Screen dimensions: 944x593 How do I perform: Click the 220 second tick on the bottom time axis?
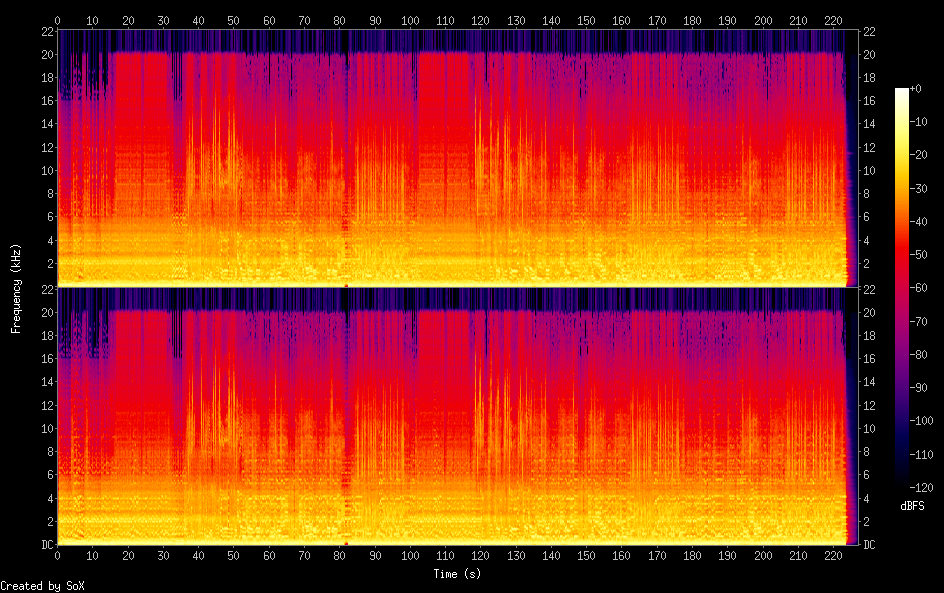(834, 555)
